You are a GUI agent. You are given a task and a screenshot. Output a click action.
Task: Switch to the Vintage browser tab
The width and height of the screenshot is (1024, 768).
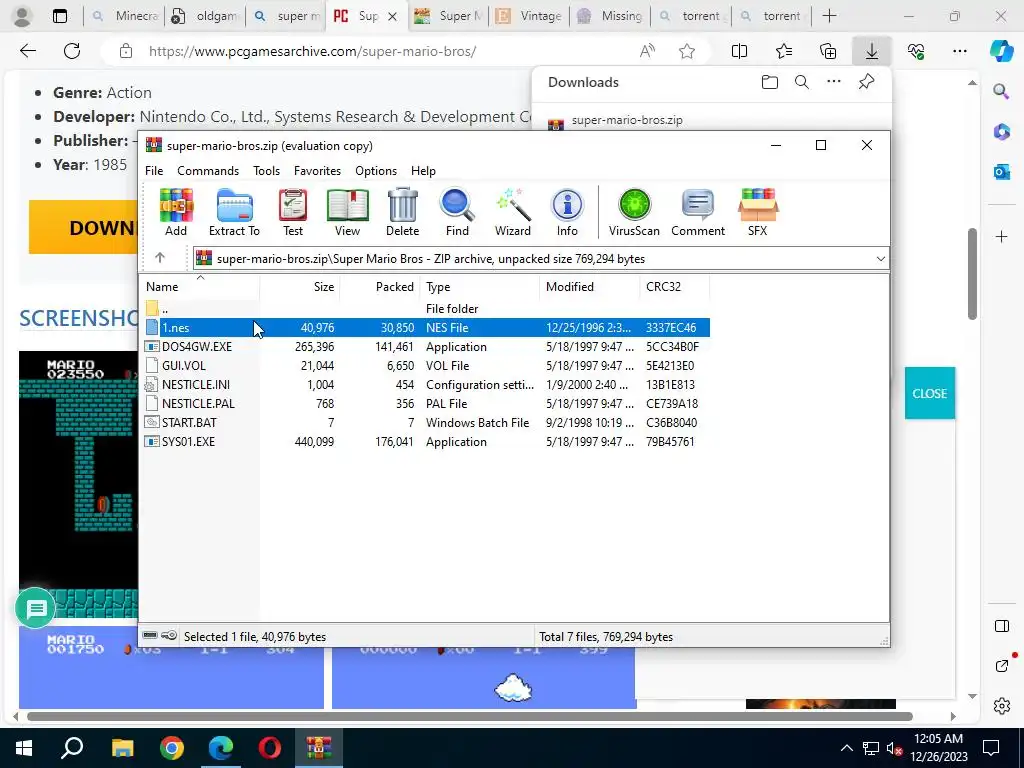point(529,16)
